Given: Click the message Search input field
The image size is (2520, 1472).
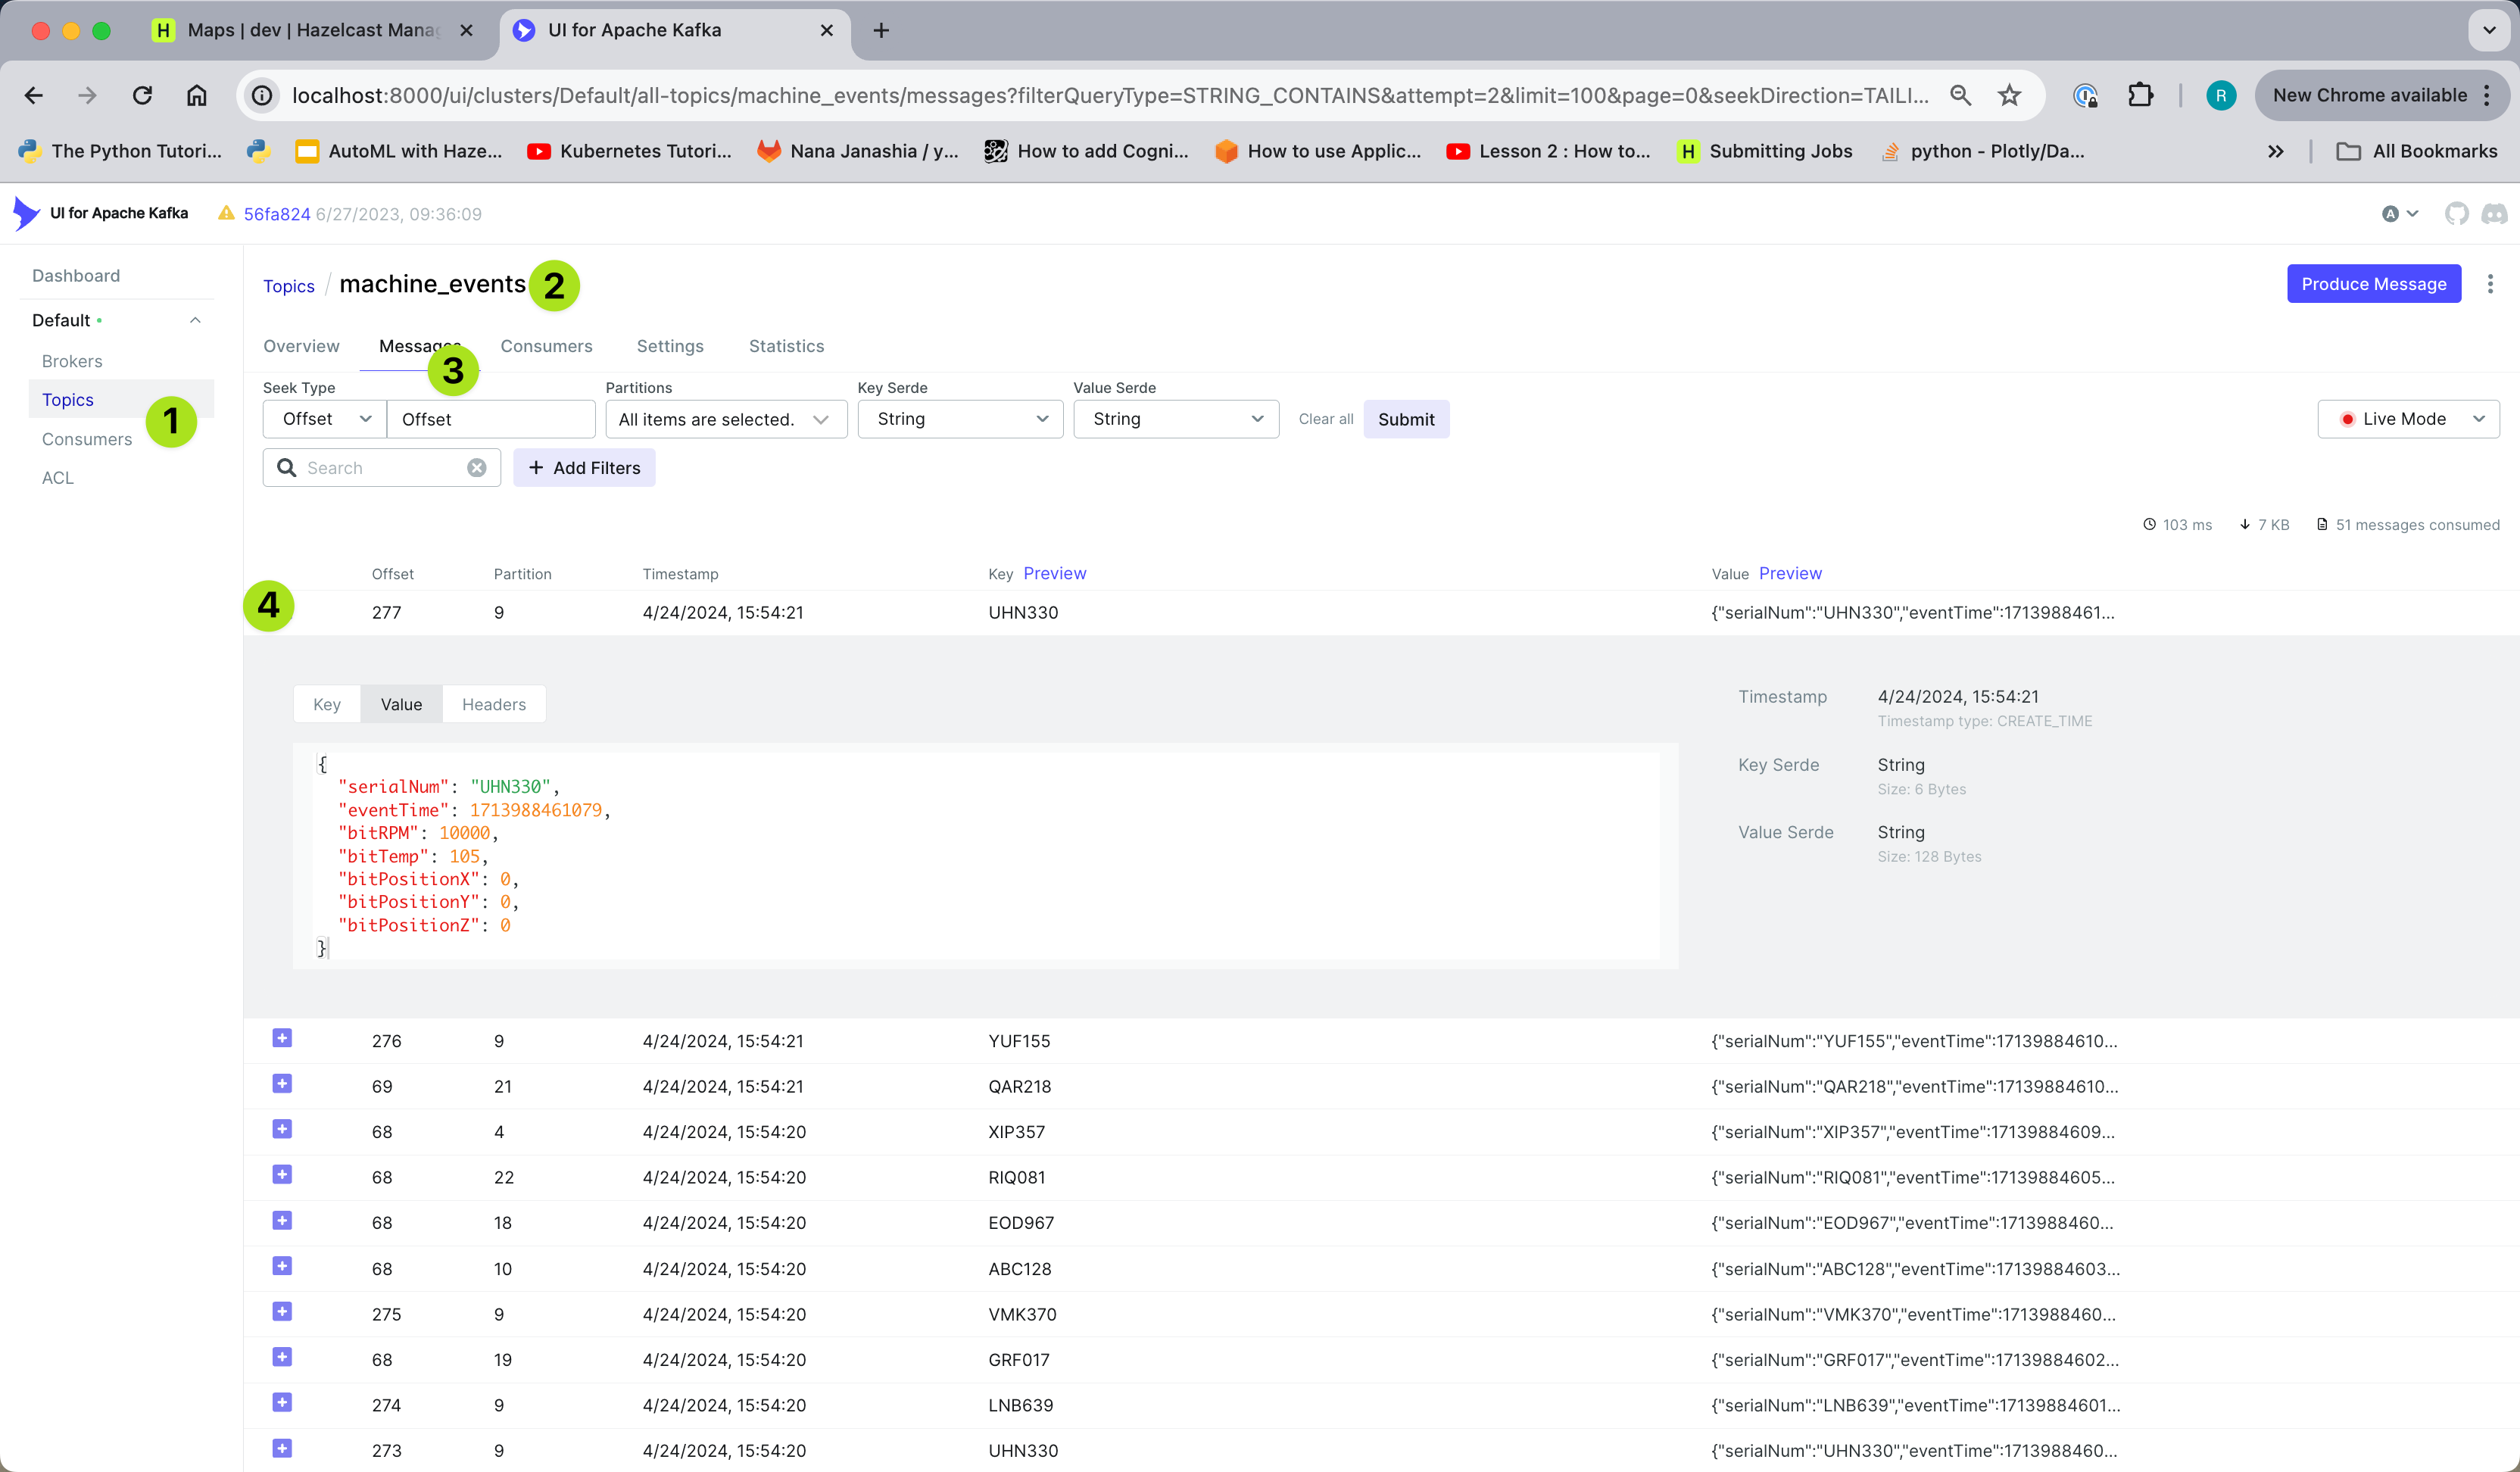Looking at the screenshot, I should [380, 468].
